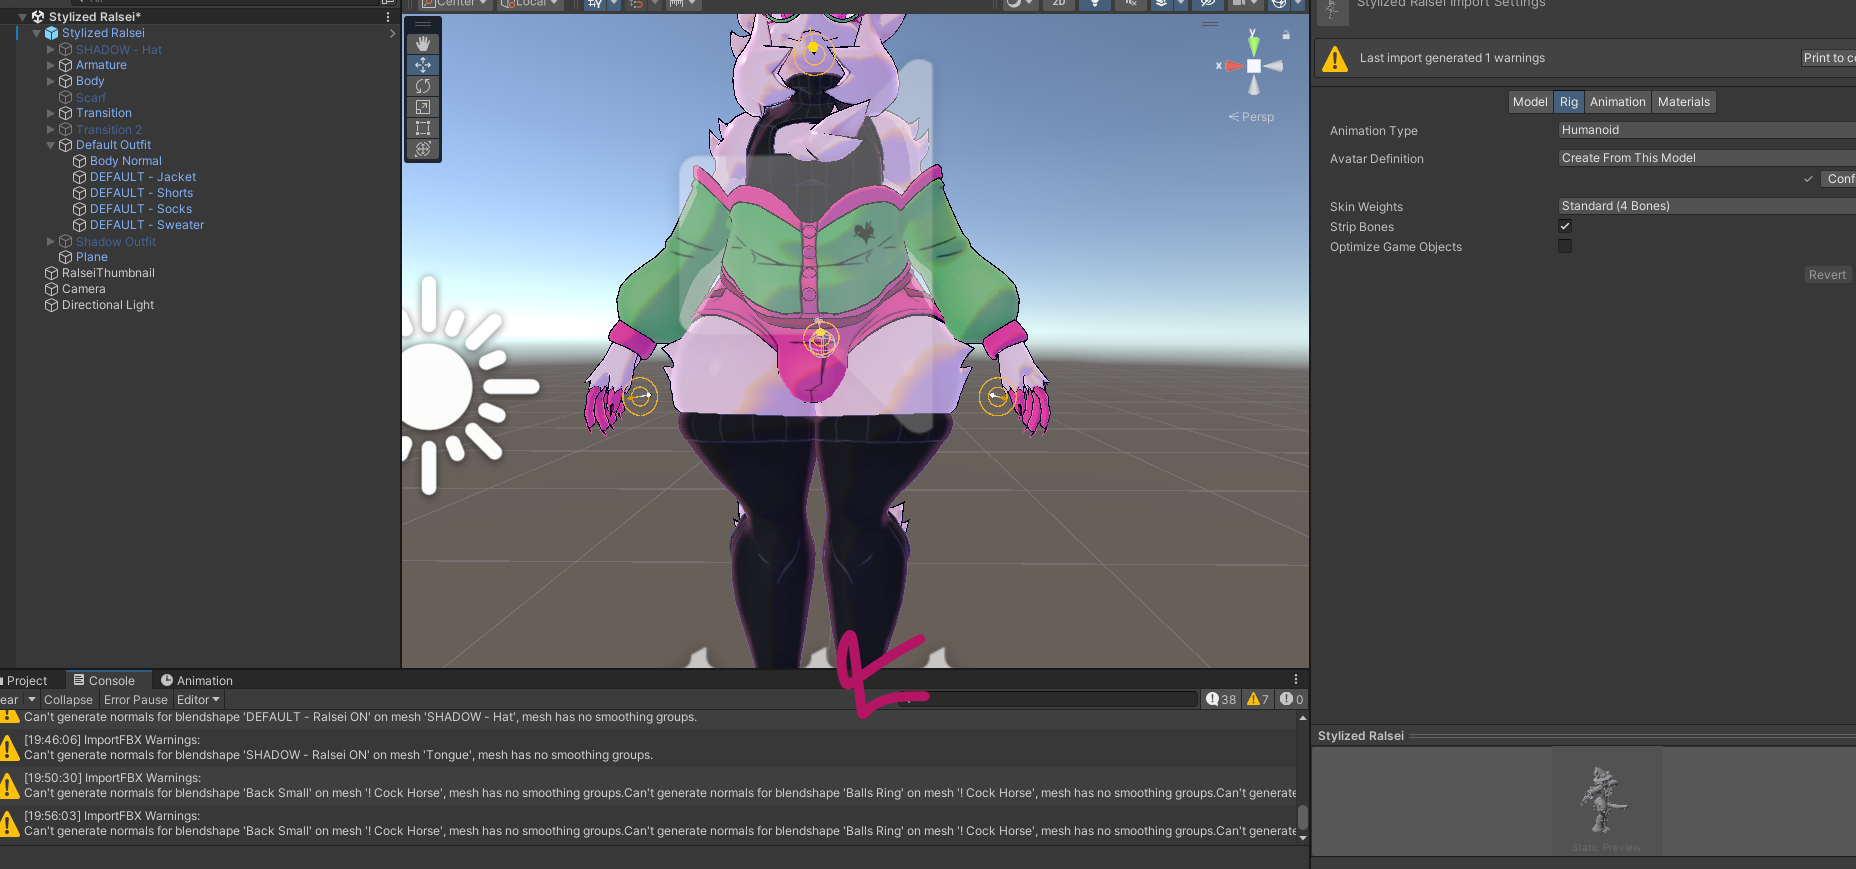Viewport: 1856px width, 869px height.
Task: Toggle the Error Pause button
Action: [x=136, y=700]
